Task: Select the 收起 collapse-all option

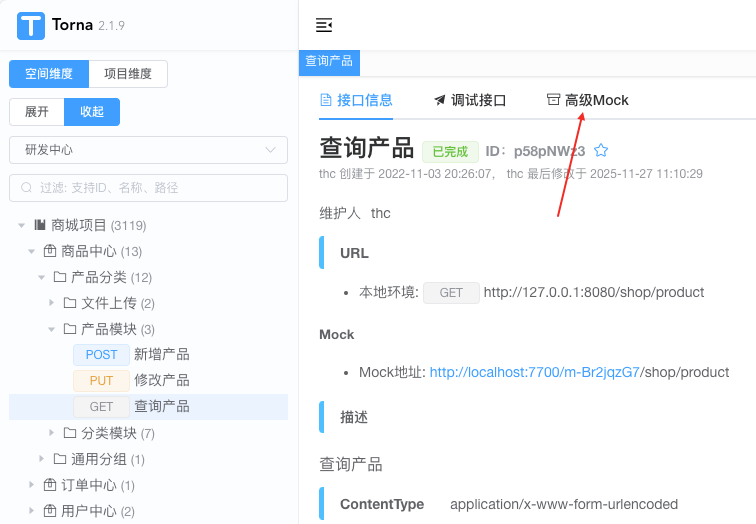Action: (x=92, y=112)
